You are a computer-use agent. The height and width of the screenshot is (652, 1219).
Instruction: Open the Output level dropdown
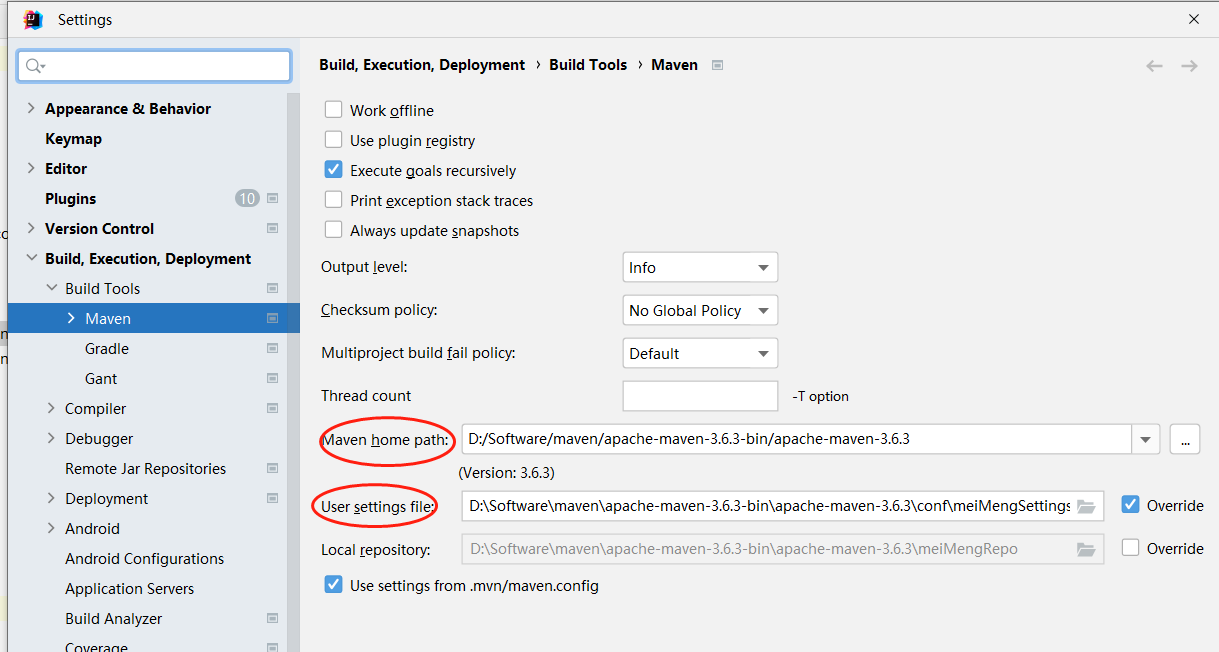point(700,267)
